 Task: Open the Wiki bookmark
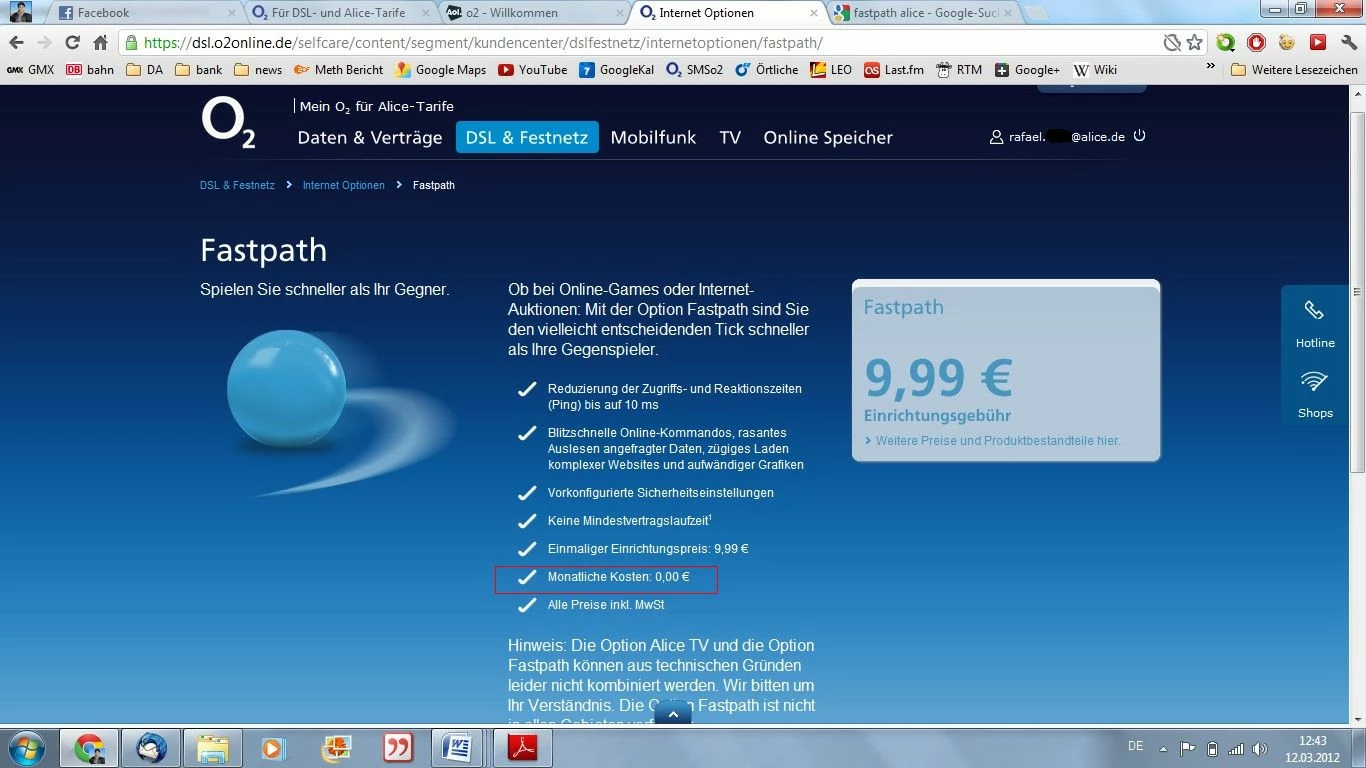(x=1095, y=70)
